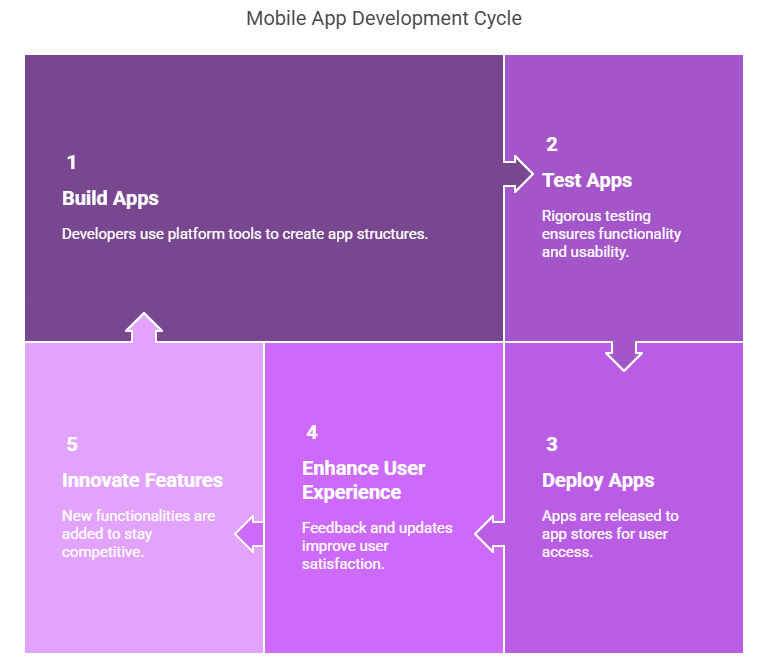Click the 'Build Apps' heading
This screenshot has height=660, width=768.
click(x=110, y=198)
